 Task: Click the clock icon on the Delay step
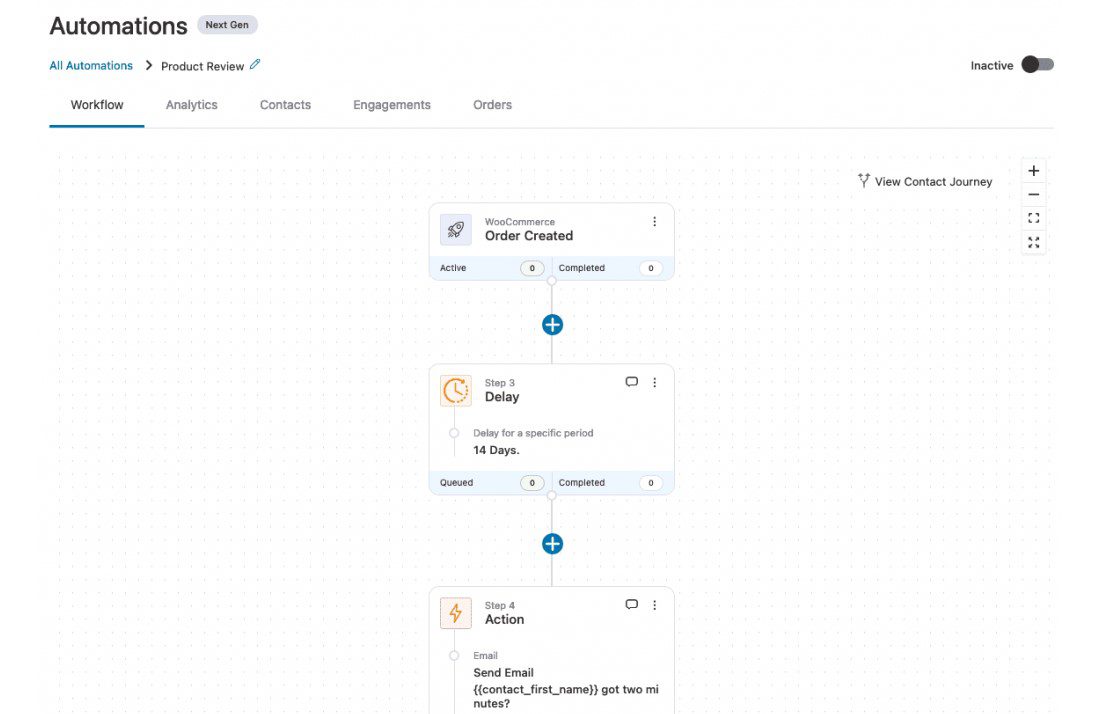click(x=456, y=390)
